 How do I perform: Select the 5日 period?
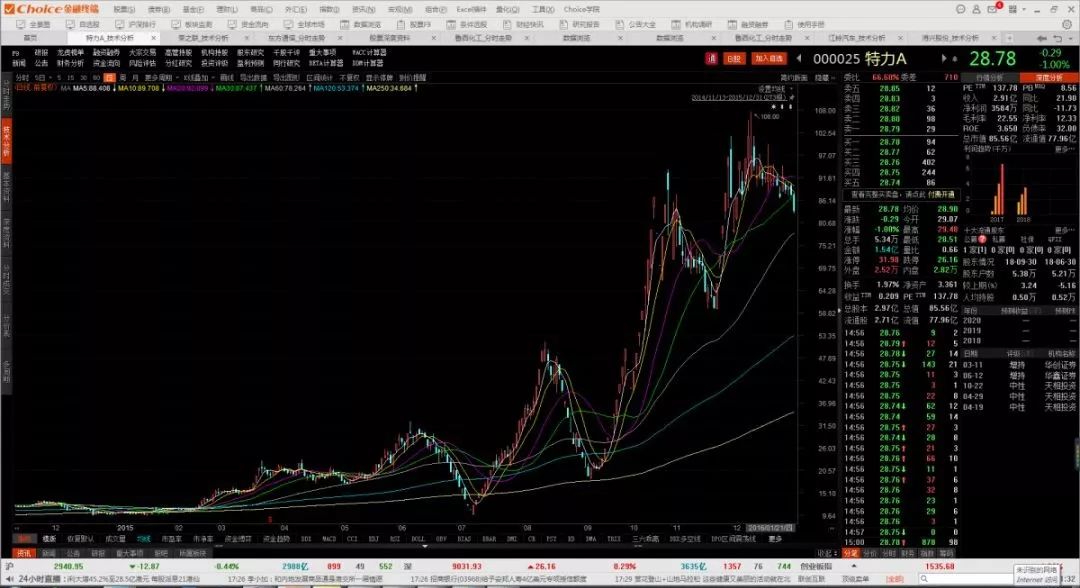(x=40, y=78)
